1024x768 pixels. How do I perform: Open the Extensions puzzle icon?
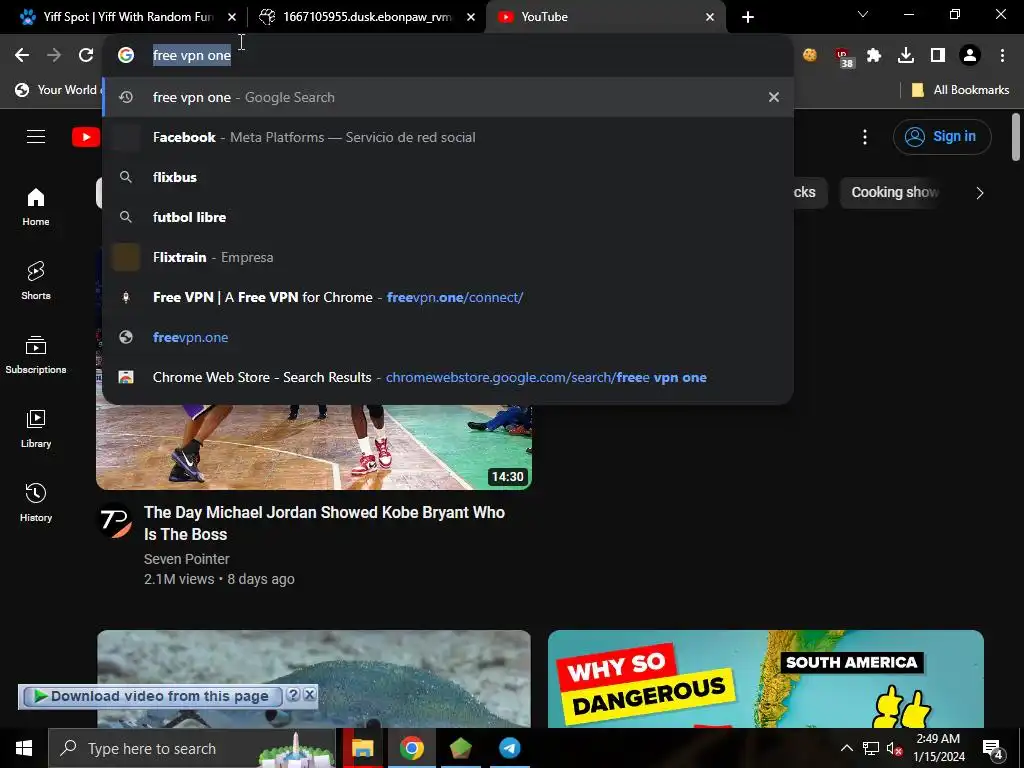tap(874, 56)
